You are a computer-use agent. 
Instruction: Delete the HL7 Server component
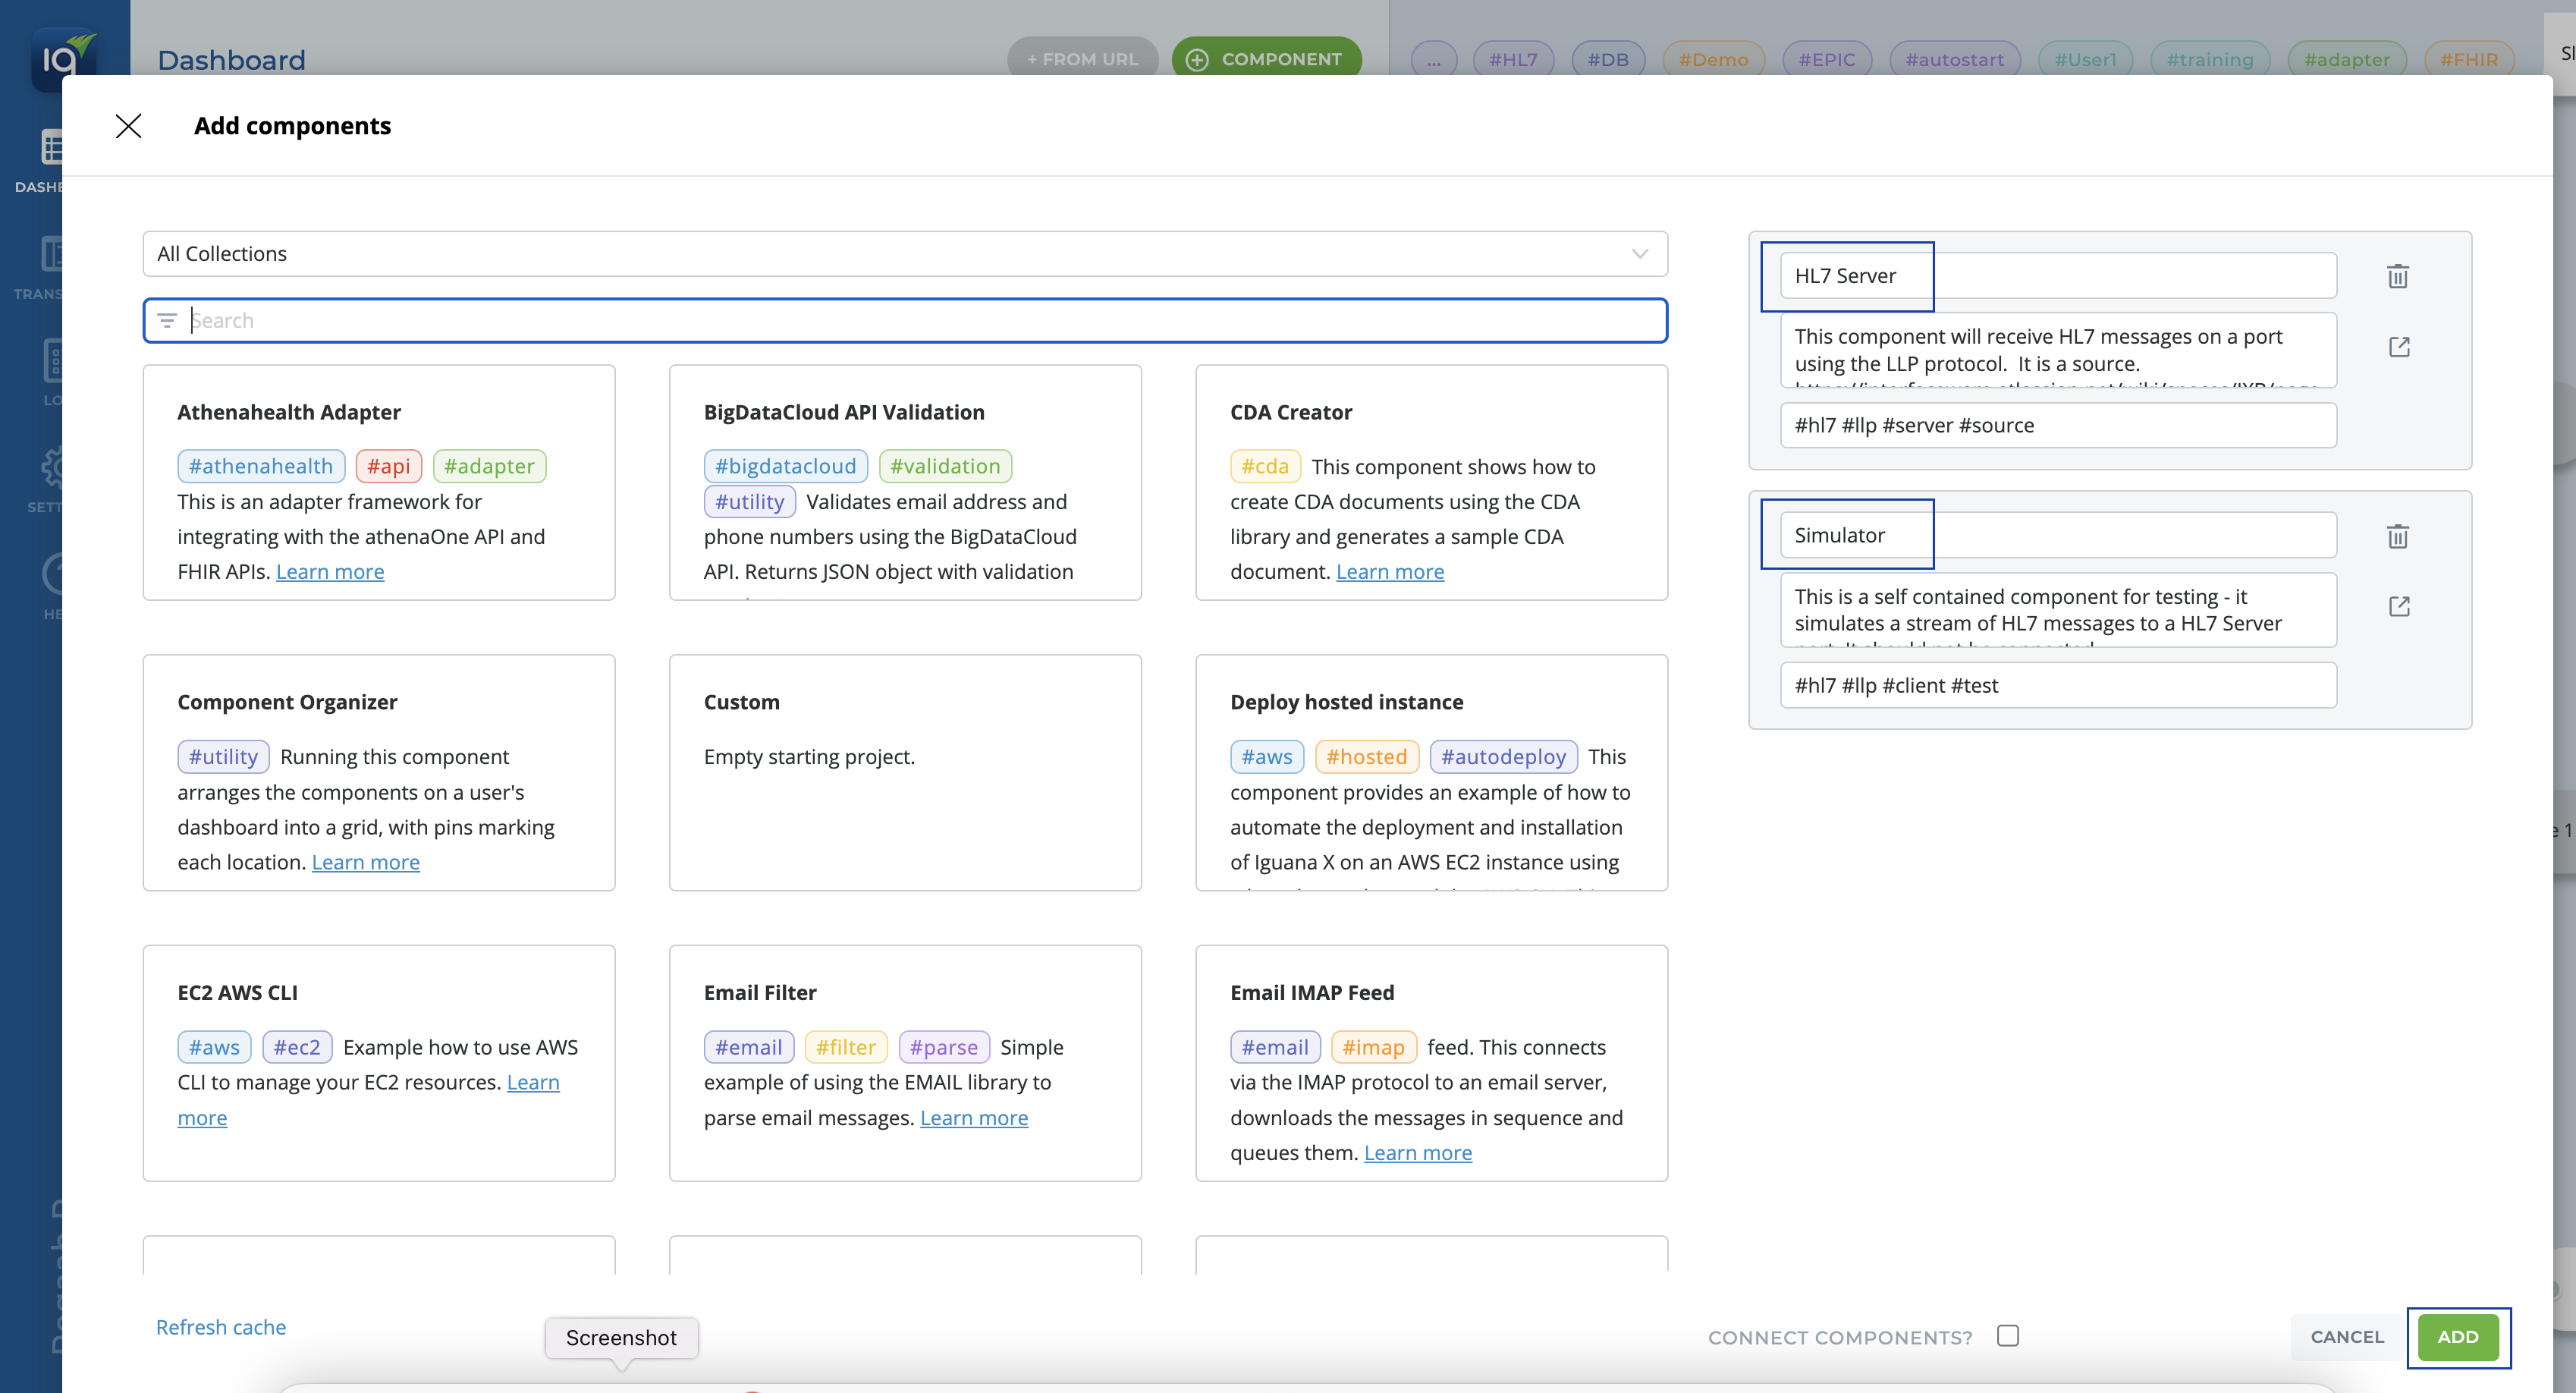[2398, 276]
